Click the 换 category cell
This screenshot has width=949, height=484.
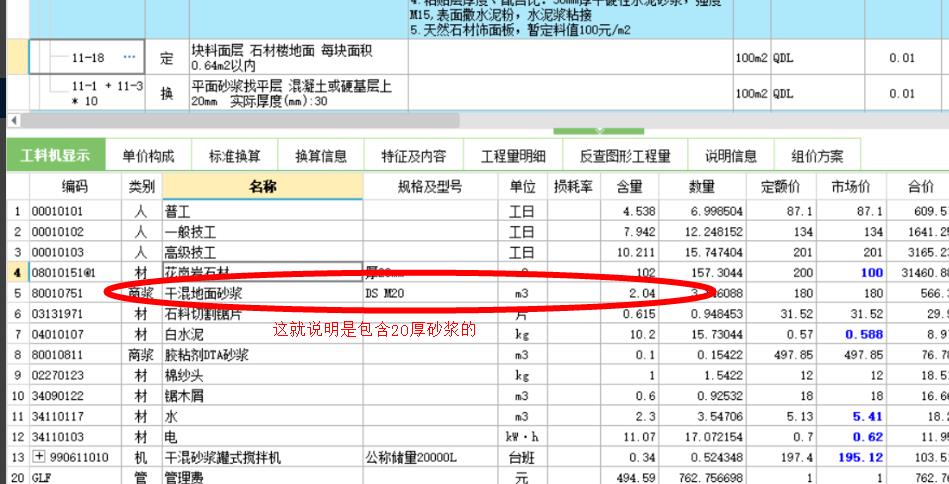(167, 93)
